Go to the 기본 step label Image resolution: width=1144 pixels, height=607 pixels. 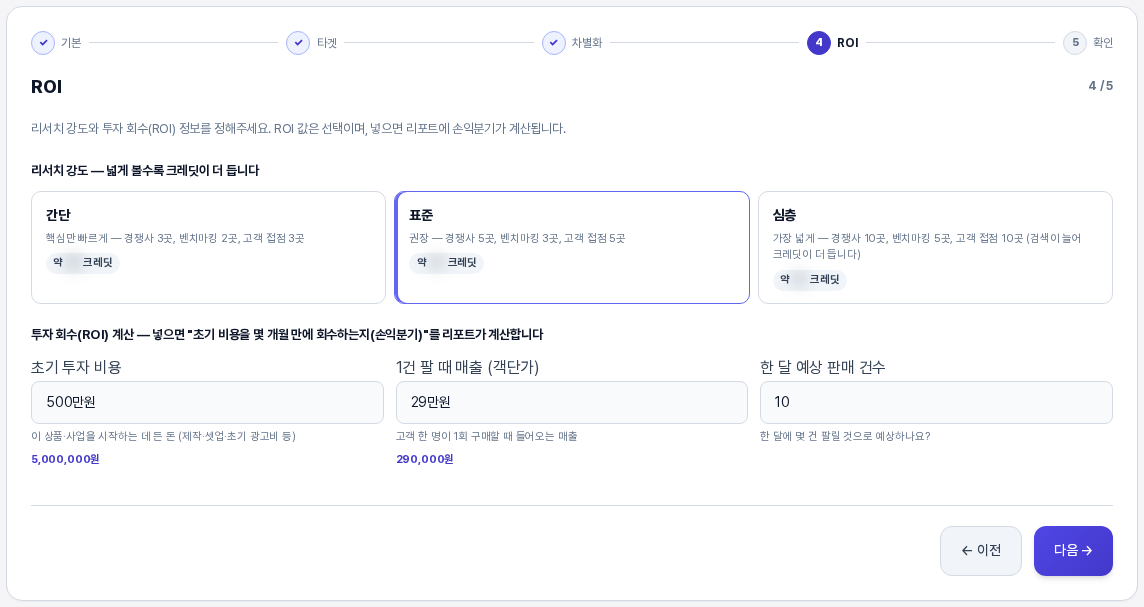tap(71, 43)
